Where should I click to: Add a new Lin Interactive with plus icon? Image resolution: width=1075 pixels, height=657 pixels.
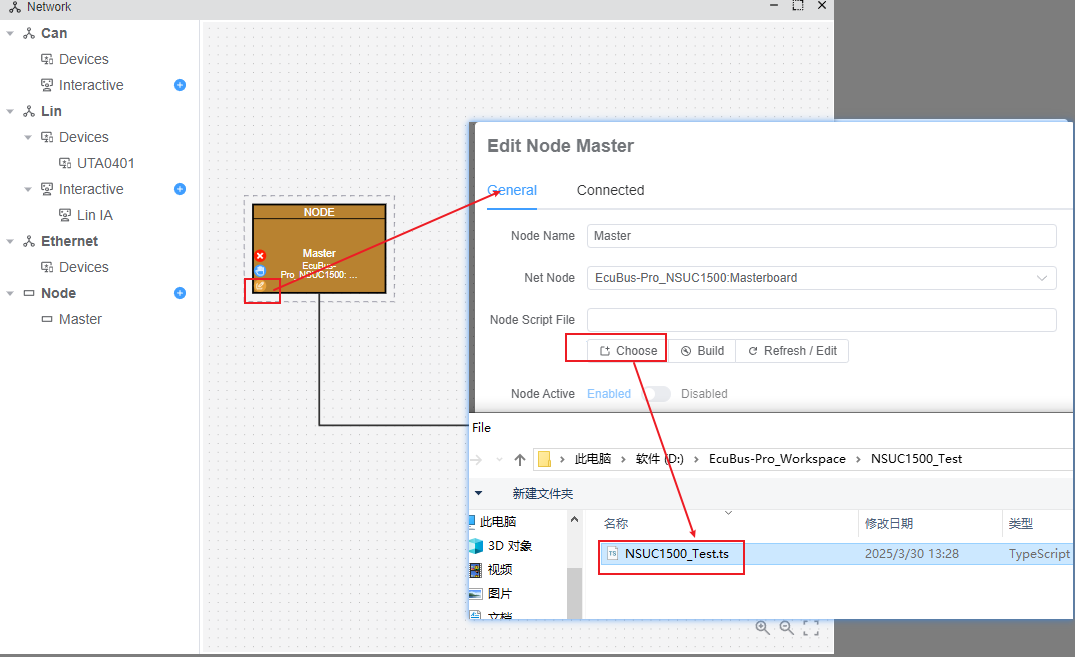(x=180, y=189)
